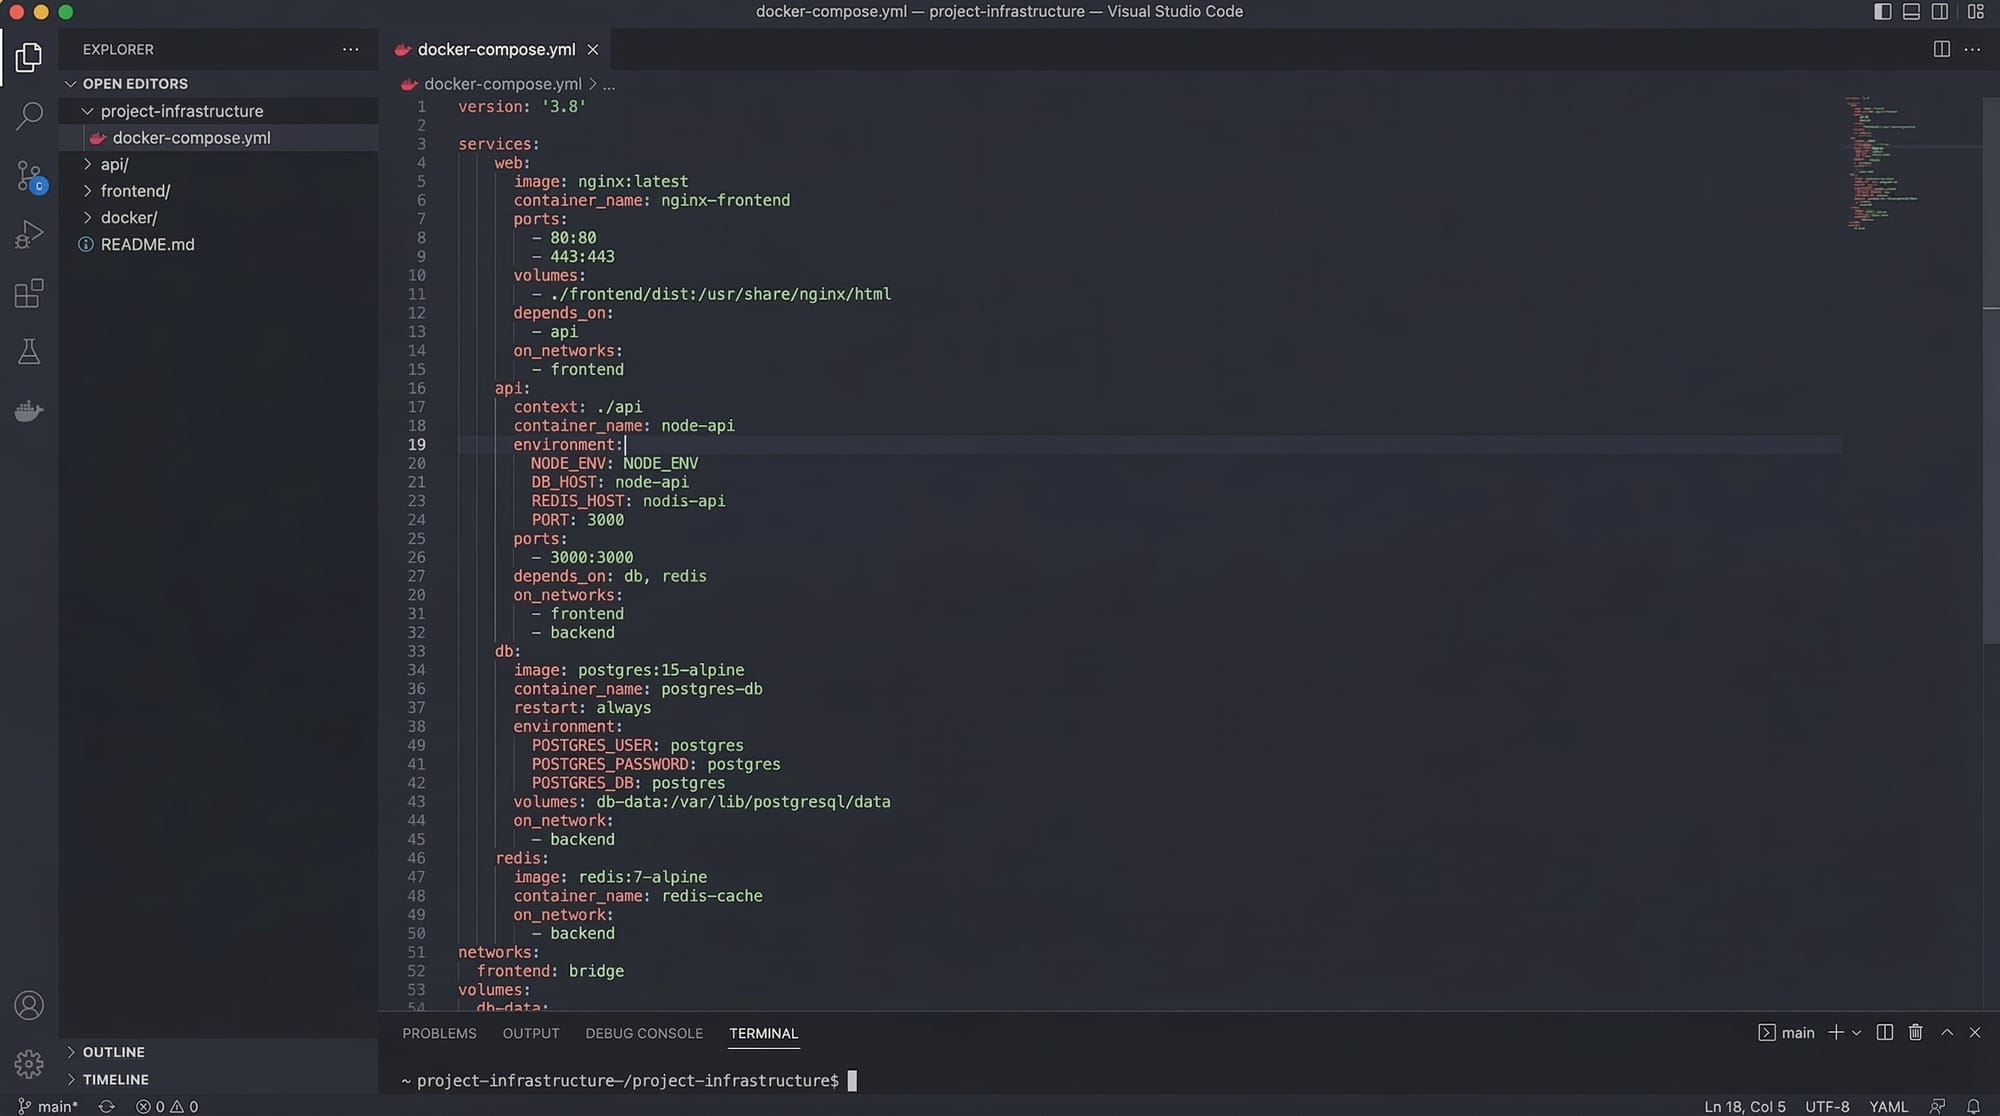
Task: Expand the OUTLINE section
Action: (x=113, y=1052)
